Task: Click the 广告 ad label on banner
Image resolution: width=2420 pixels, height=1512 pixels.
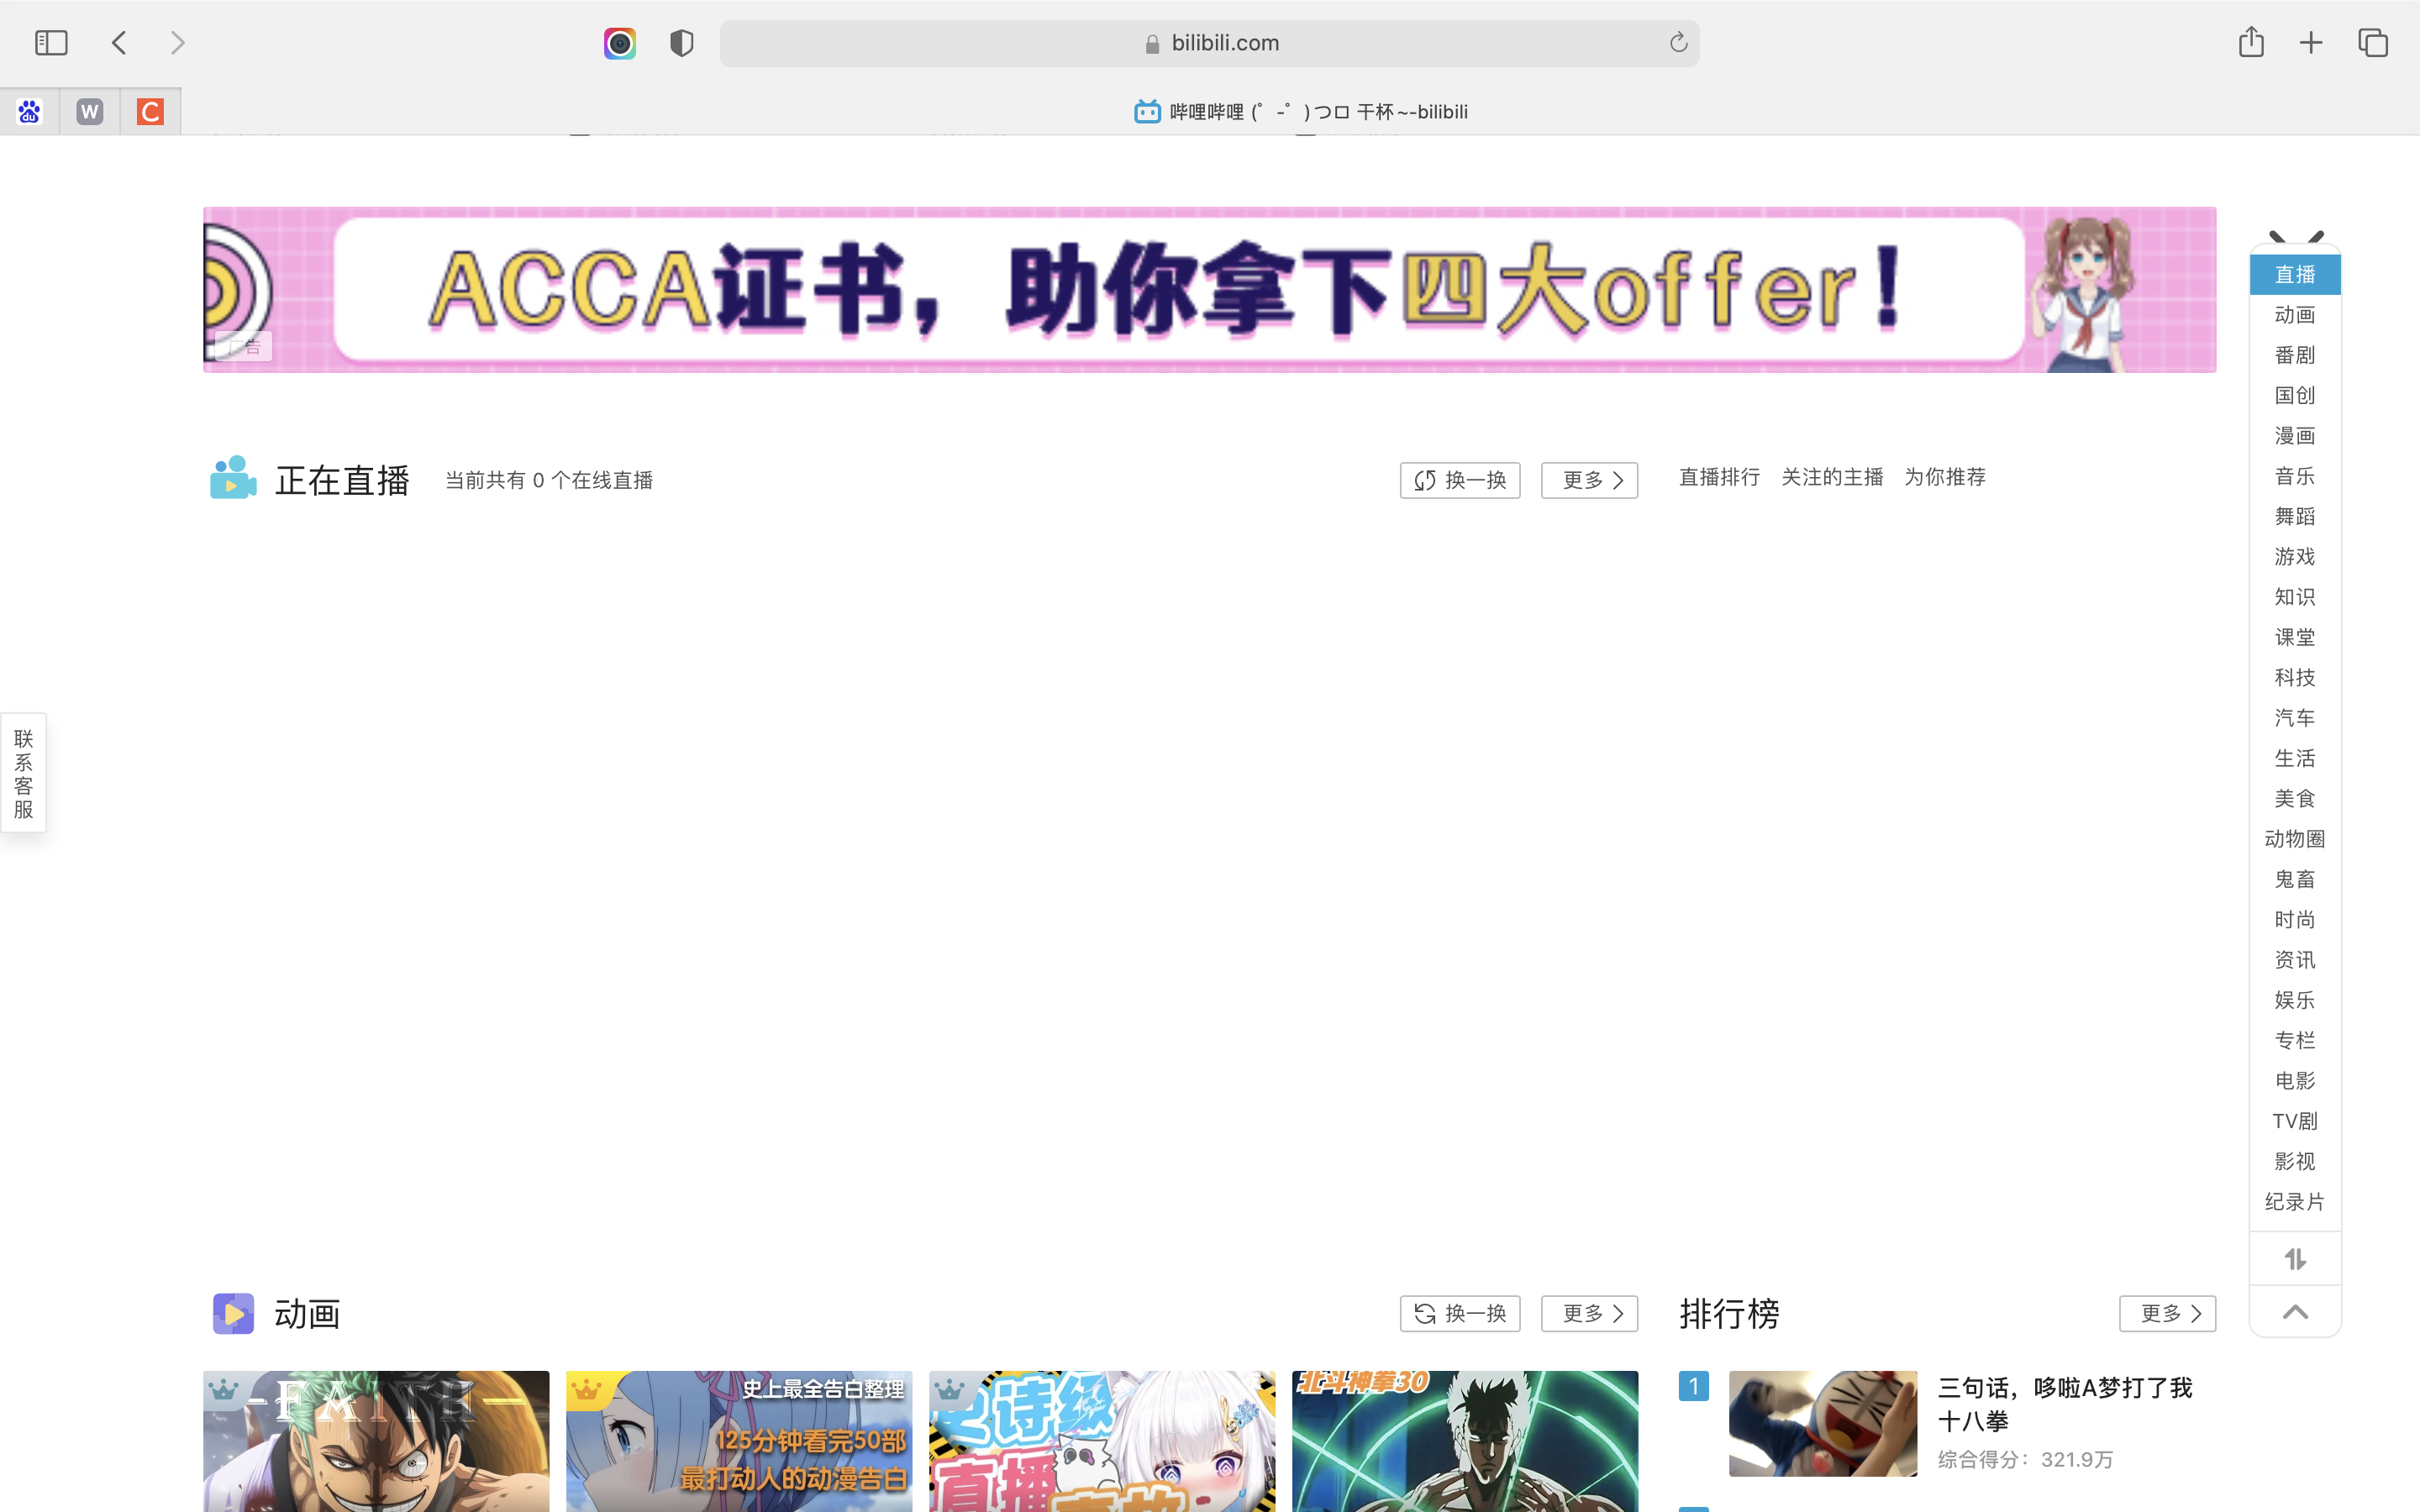Action: 243,347
